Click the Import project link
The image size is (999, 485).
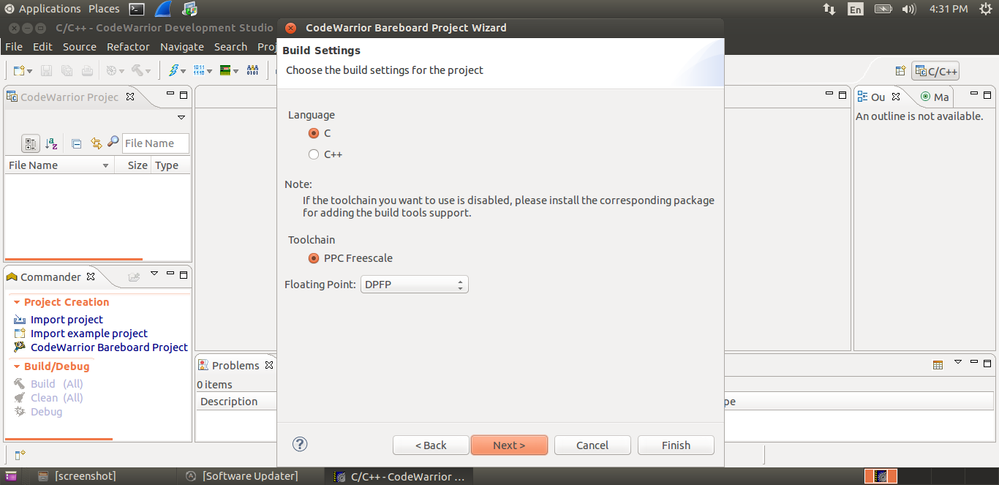tap(66, 319)
